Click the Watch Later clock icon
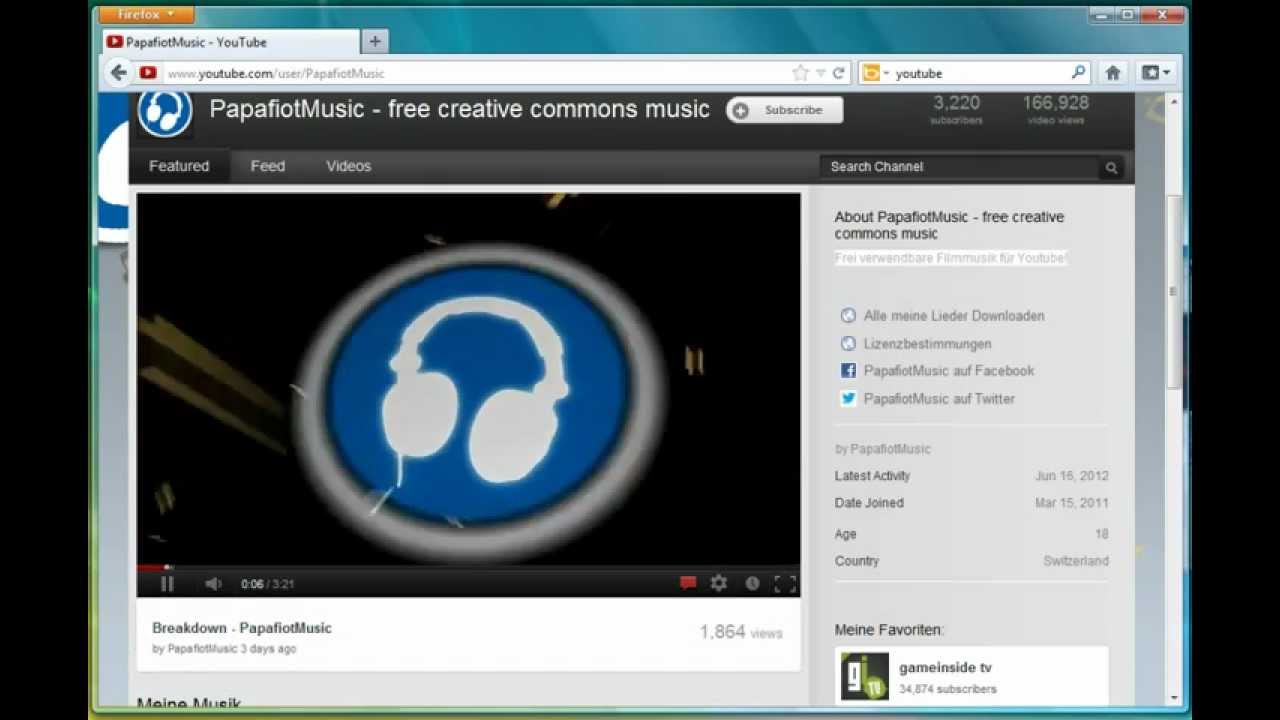The width and height of the screenshot is (1280, 720). click(x=752, y=583)
